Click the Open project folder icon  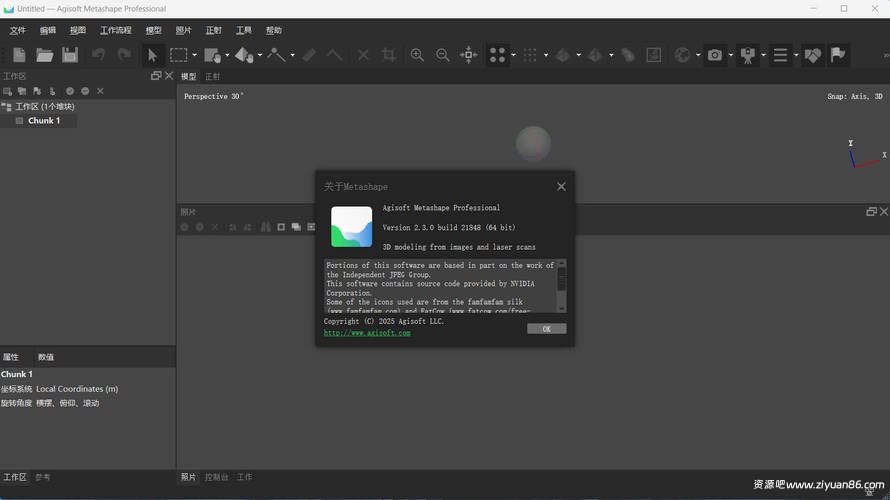tap(45, 55)
